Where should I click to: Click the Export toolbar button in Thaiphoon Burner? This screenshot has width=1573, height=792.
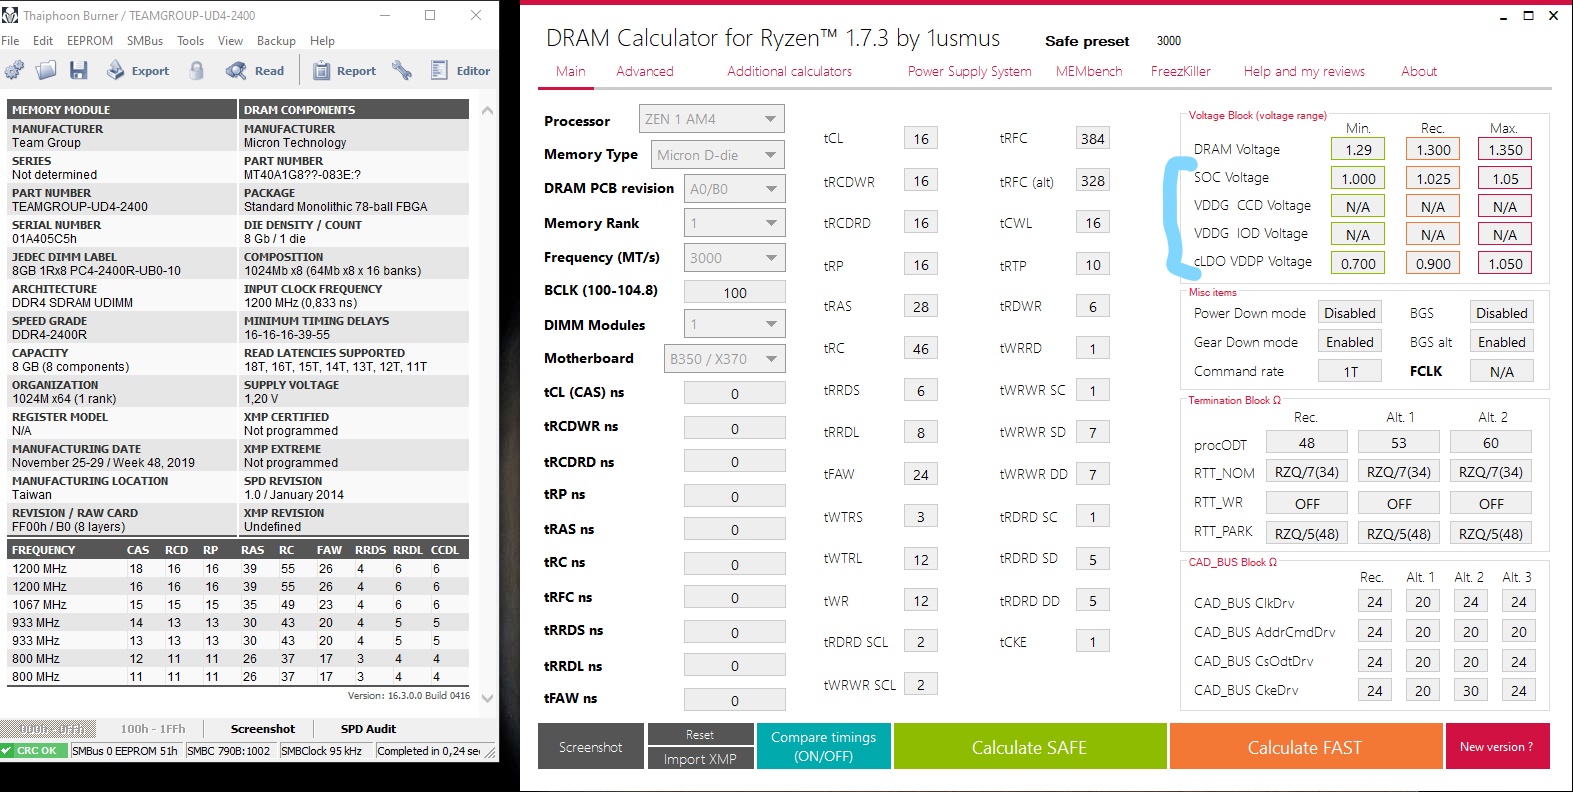(138, 70)
